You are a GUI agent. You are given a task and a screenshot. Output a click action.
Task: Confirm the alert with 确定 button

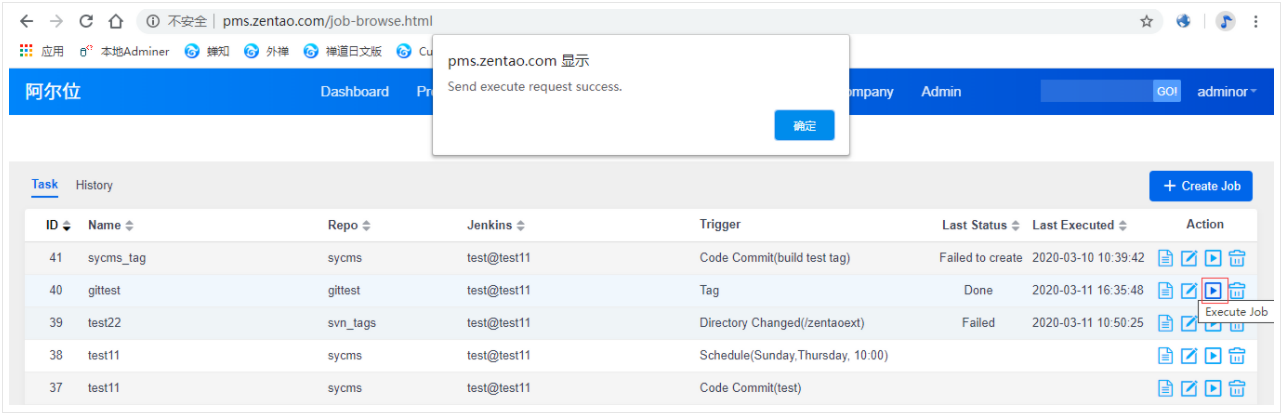tap(804, 126)
